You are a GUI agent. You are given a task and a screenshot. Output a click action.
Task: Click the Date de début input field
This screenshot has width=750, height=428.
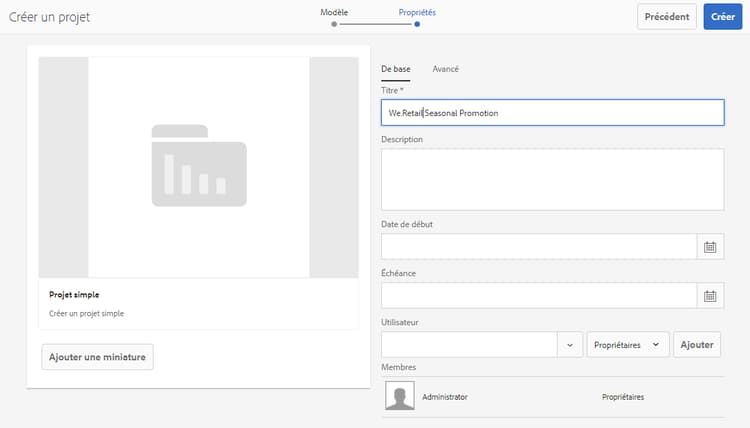pos(538,247)
